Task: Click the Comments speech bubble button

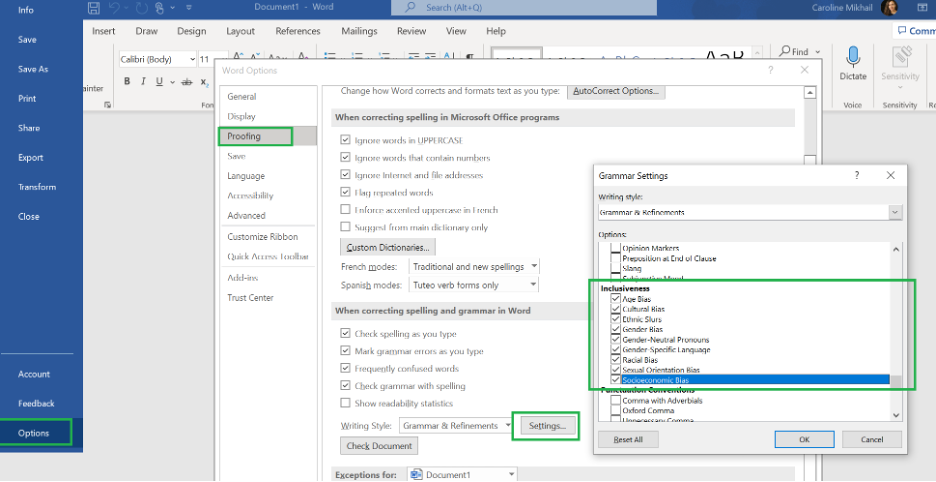Action: pyautogui.click(x=915, y=31)
